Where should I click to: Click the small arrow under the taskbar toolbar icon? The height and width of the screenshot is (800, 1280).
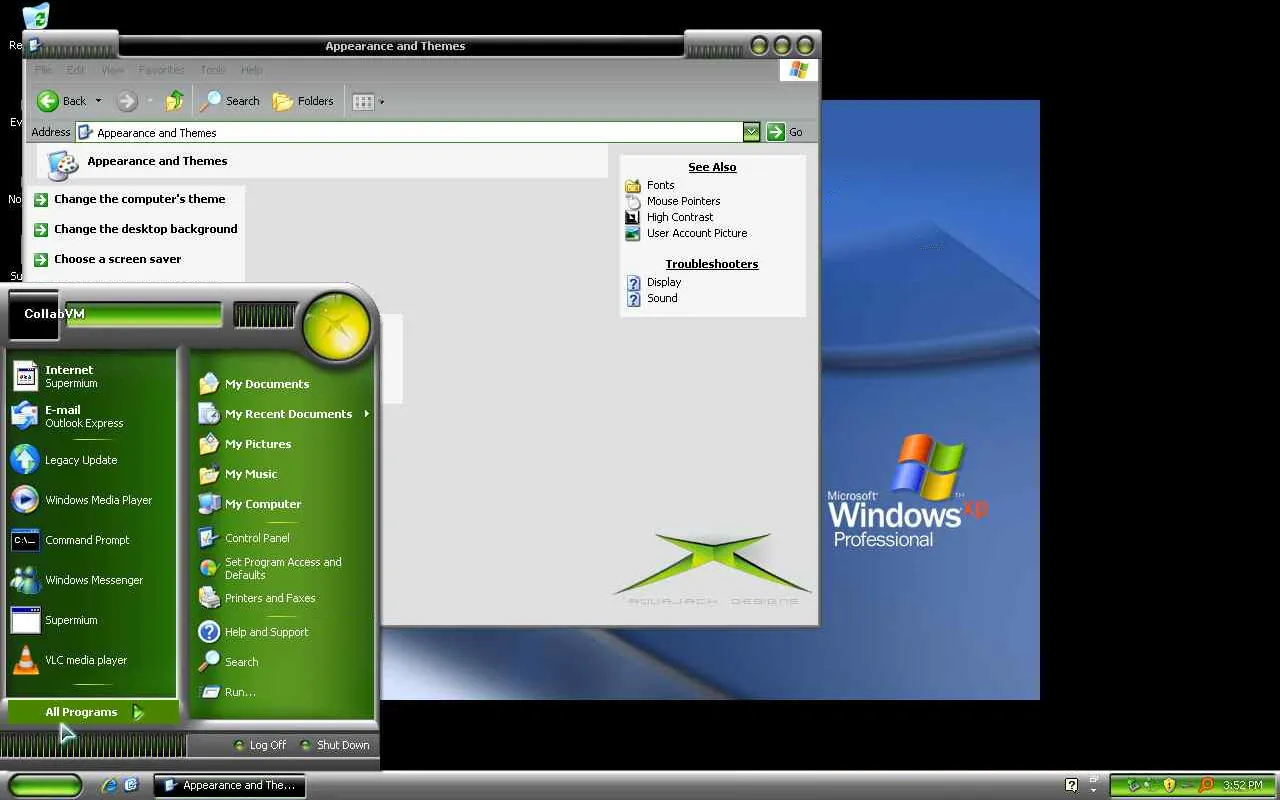[x=1093, y=790]
